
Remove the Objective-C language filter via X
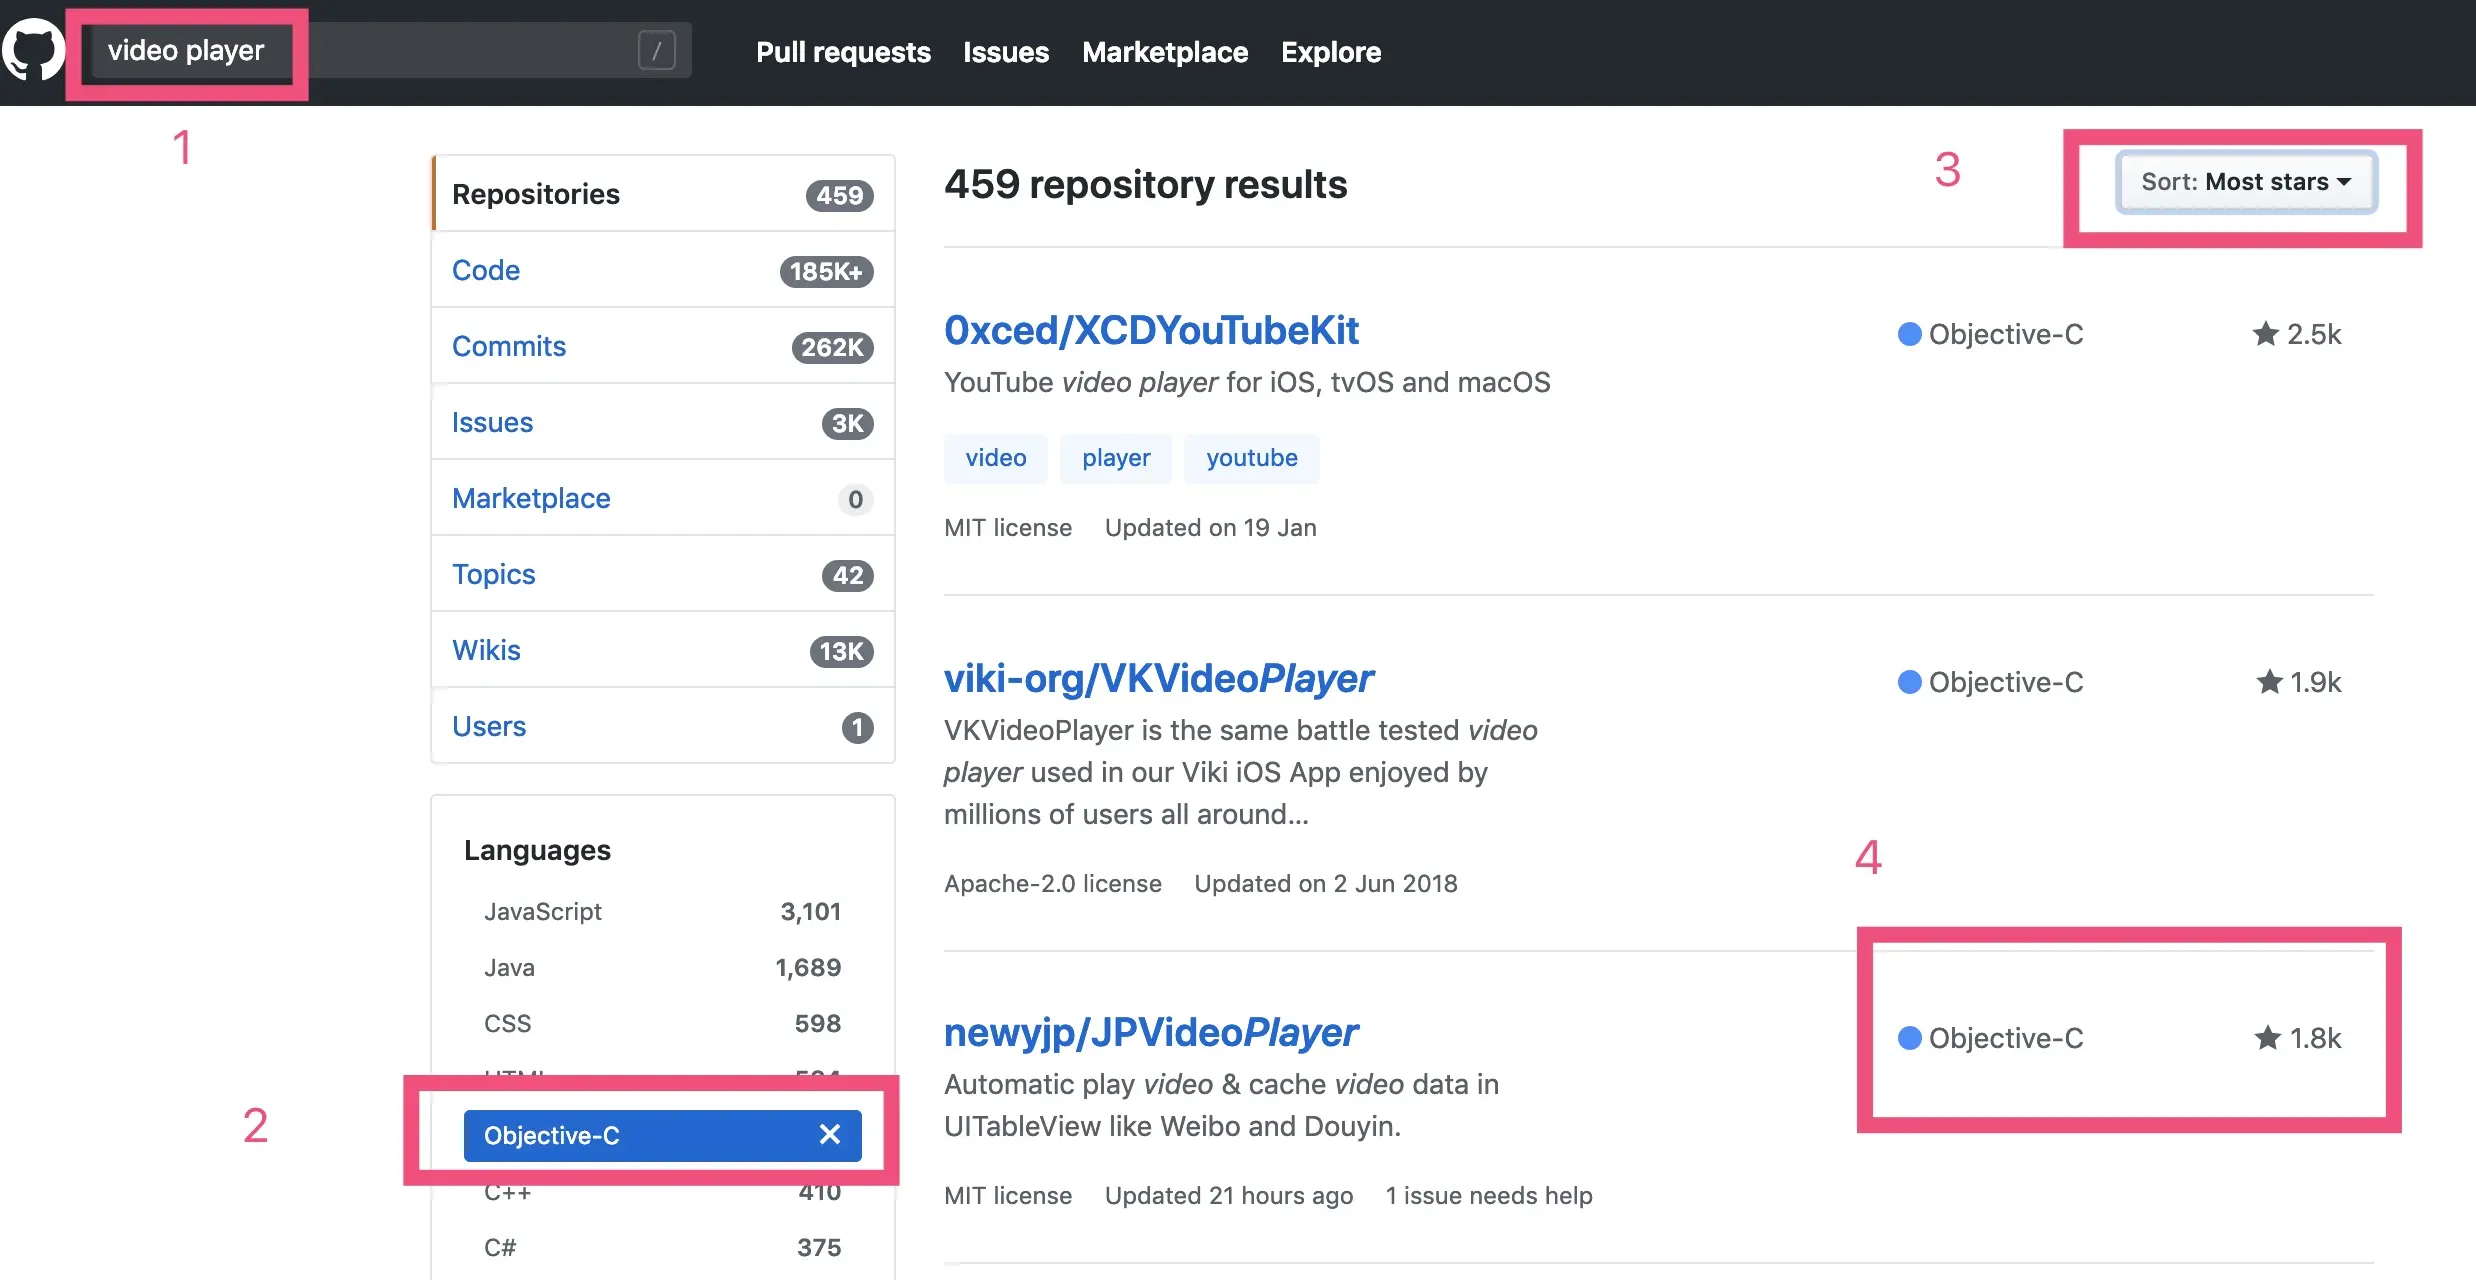pyautogui.click(x=829, y=1135)
